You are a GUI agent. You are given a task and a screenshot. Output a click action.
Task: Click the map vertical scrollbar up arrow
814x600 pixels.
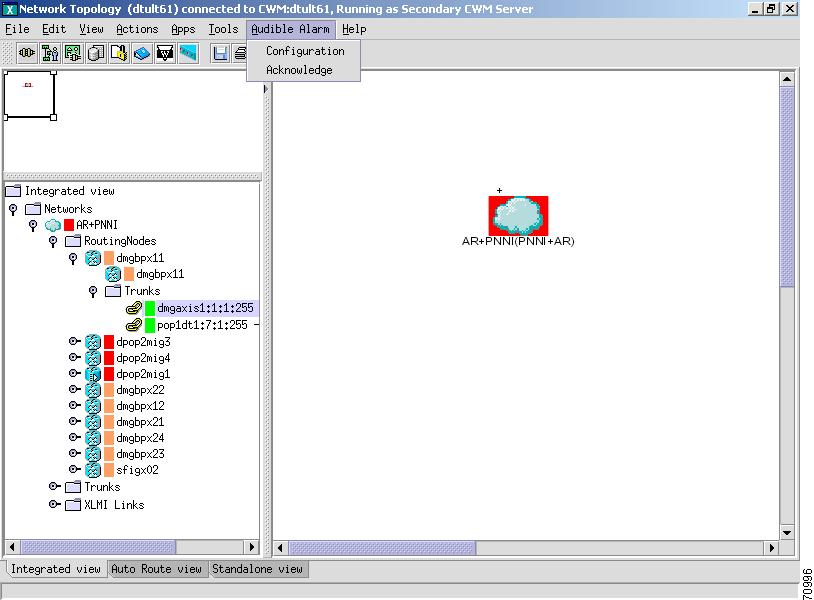point(787,79)
